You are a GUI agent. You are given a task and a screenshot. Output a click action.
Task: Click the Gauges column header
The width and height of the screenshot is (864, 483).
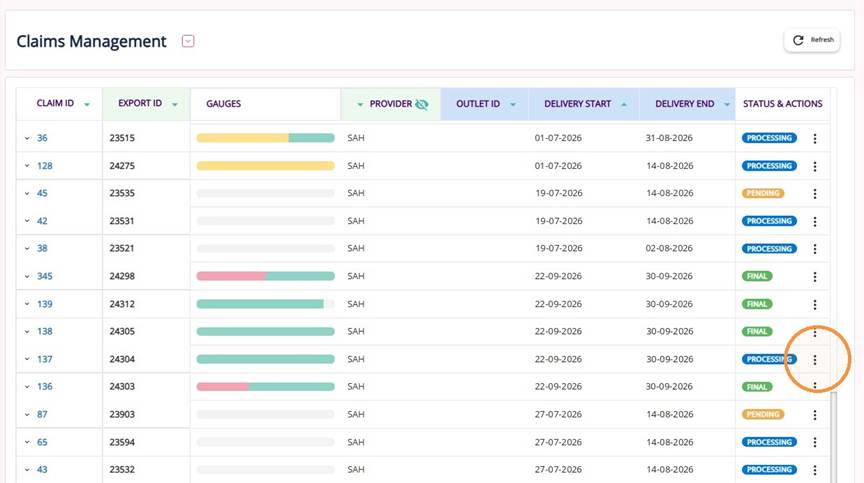click(266, 104)
